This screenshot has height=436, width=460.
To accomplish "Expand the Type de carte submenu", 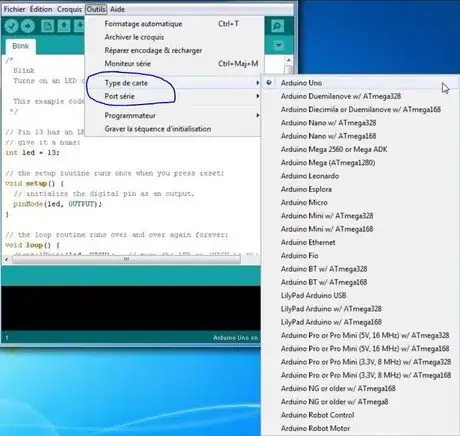I will (x=173, y=83).
